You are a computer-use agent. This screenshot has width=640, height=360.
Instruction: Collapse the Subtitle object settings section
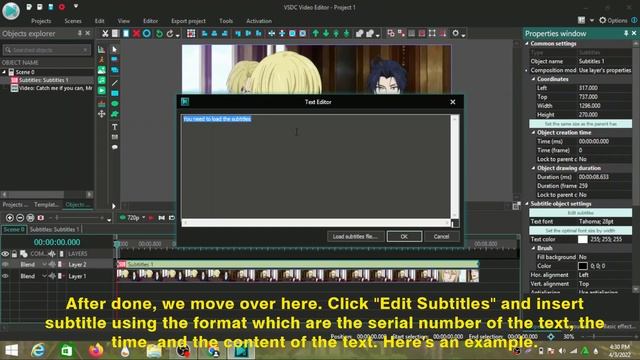pos(527,203)
